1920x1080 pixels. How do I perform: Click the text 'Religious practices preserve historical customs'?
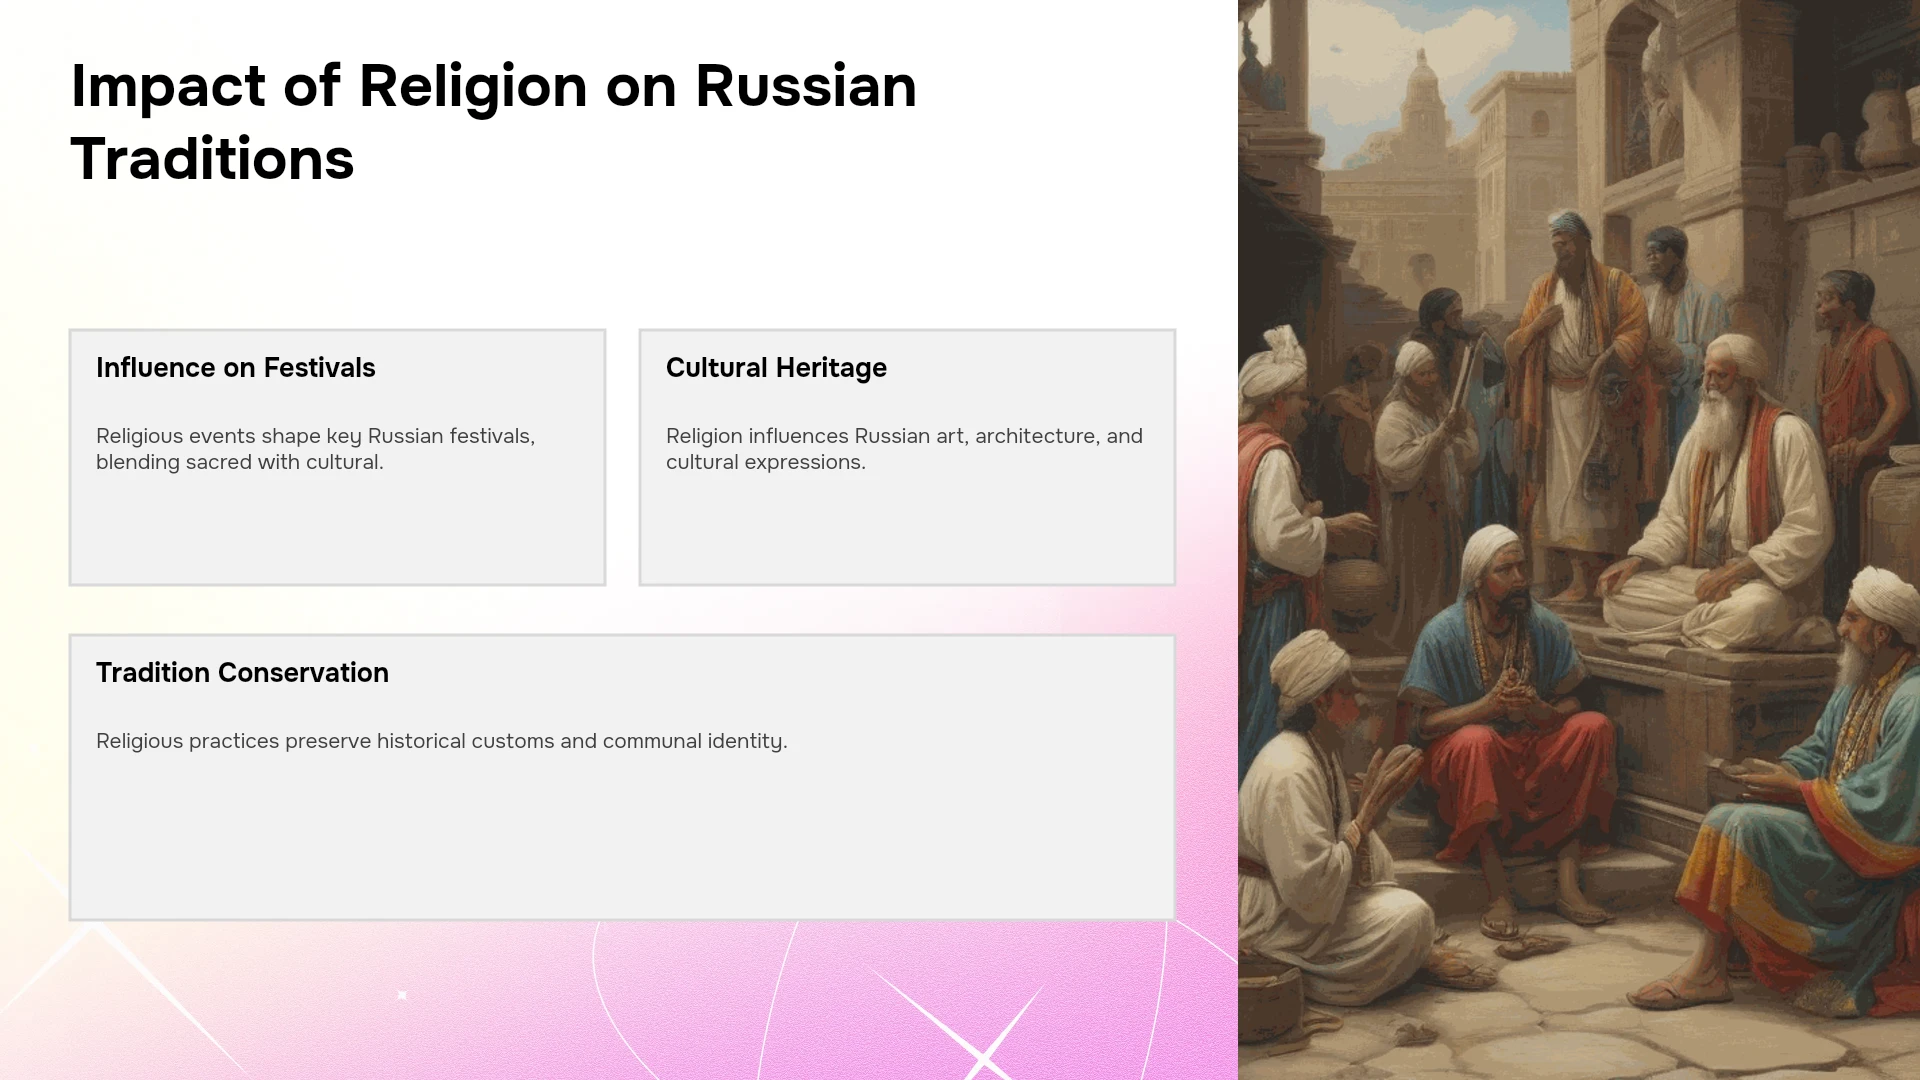pos(325,741)
